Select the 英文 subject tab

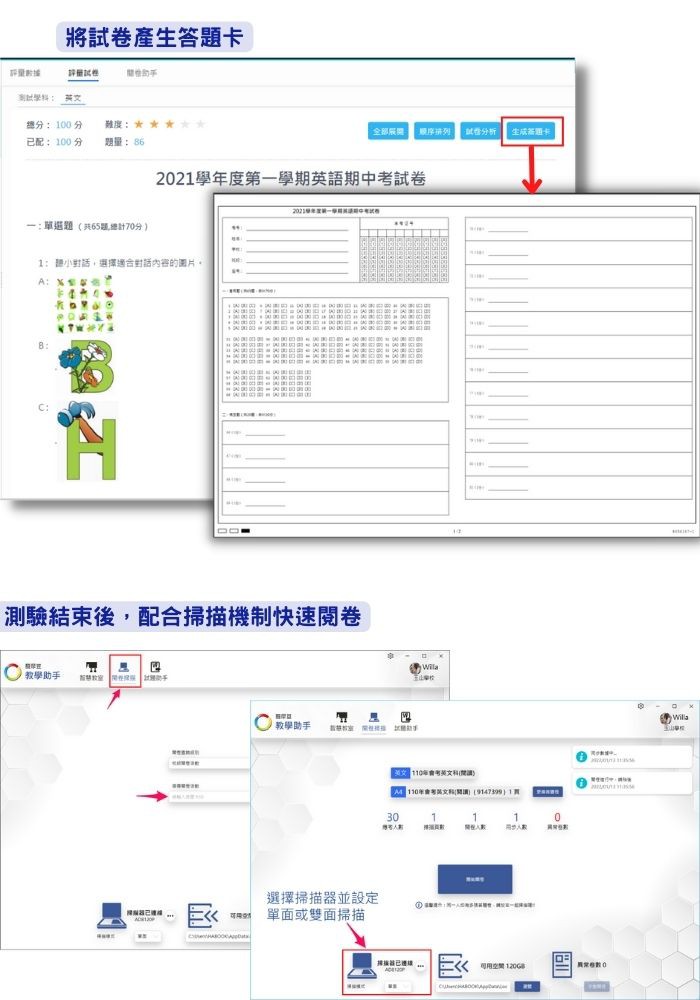pyautogui.click(x=73, y=98)
